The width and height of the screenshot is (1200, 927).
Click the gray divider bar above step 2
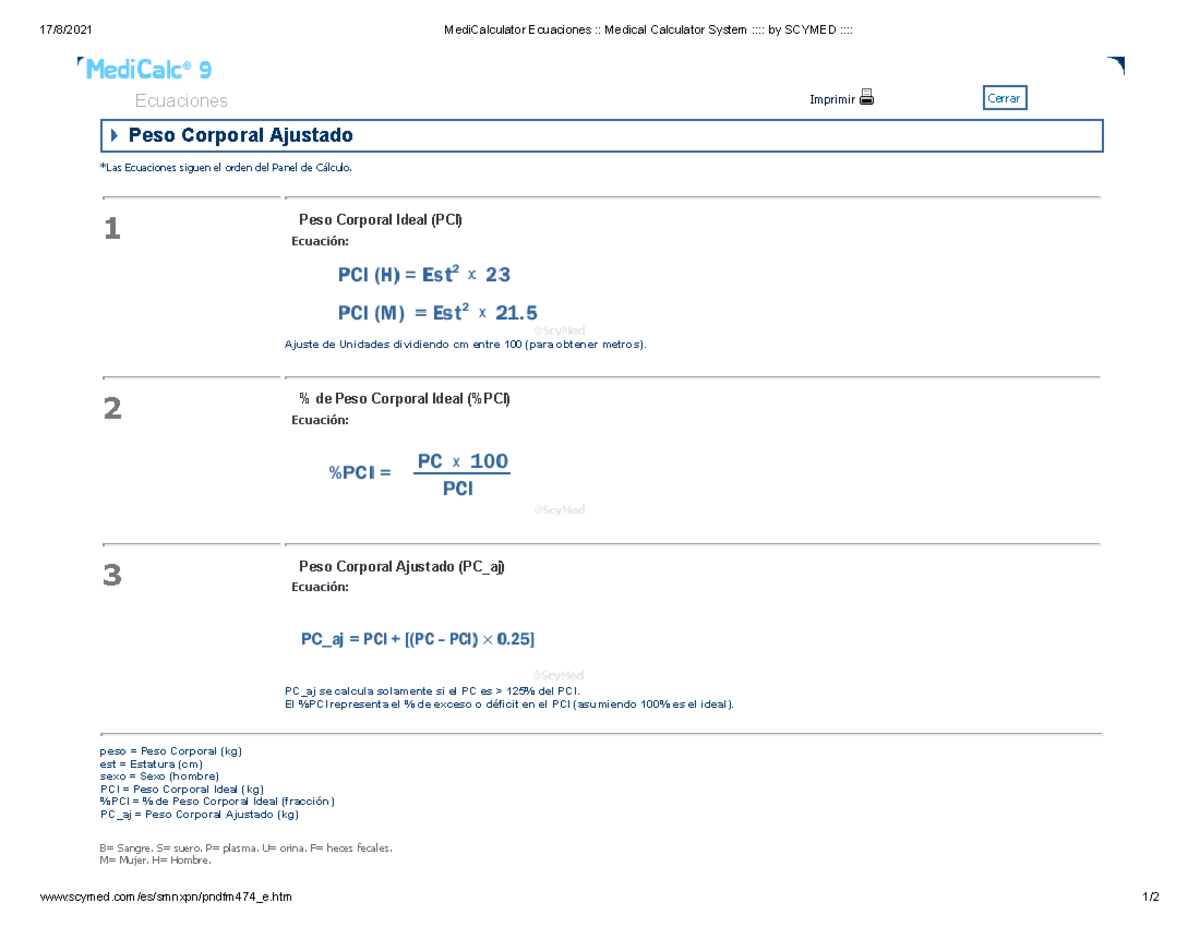[600, 375]
